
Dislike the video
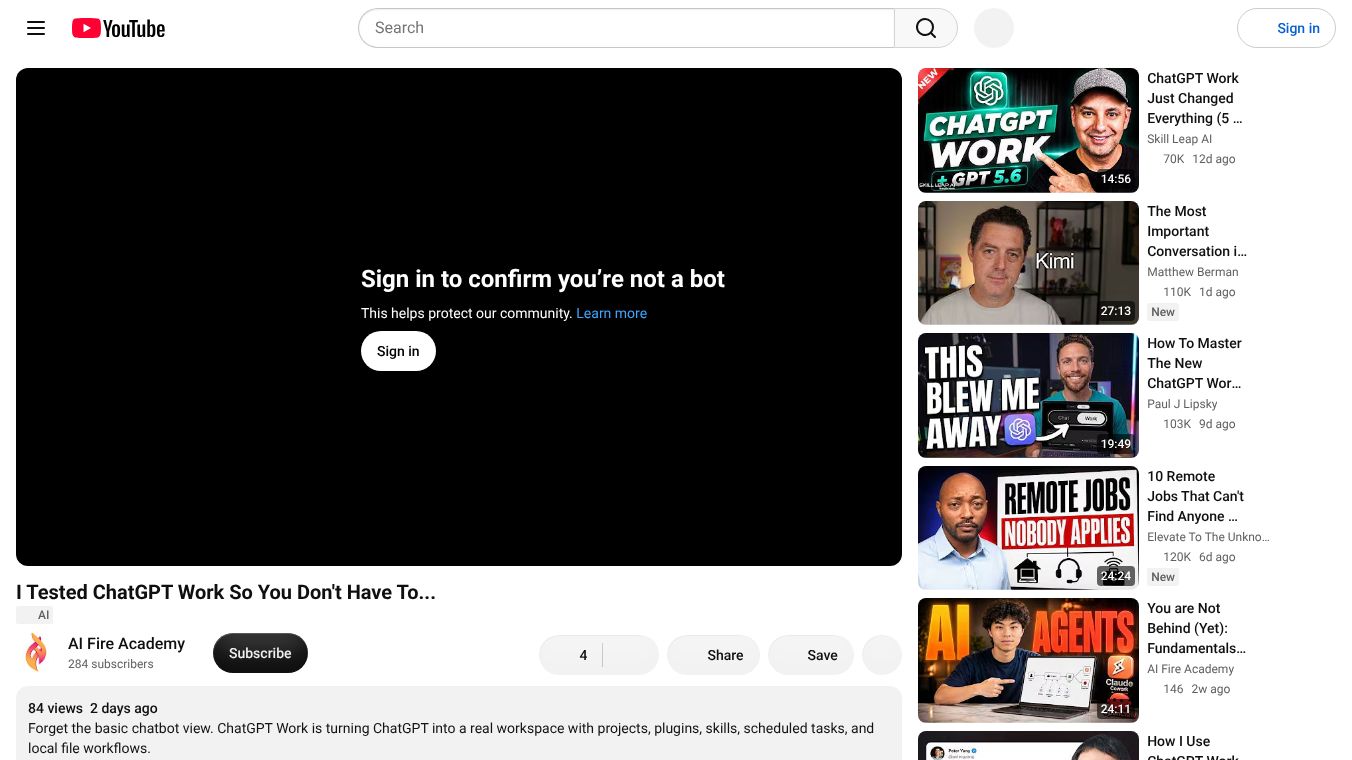(630, 655)
